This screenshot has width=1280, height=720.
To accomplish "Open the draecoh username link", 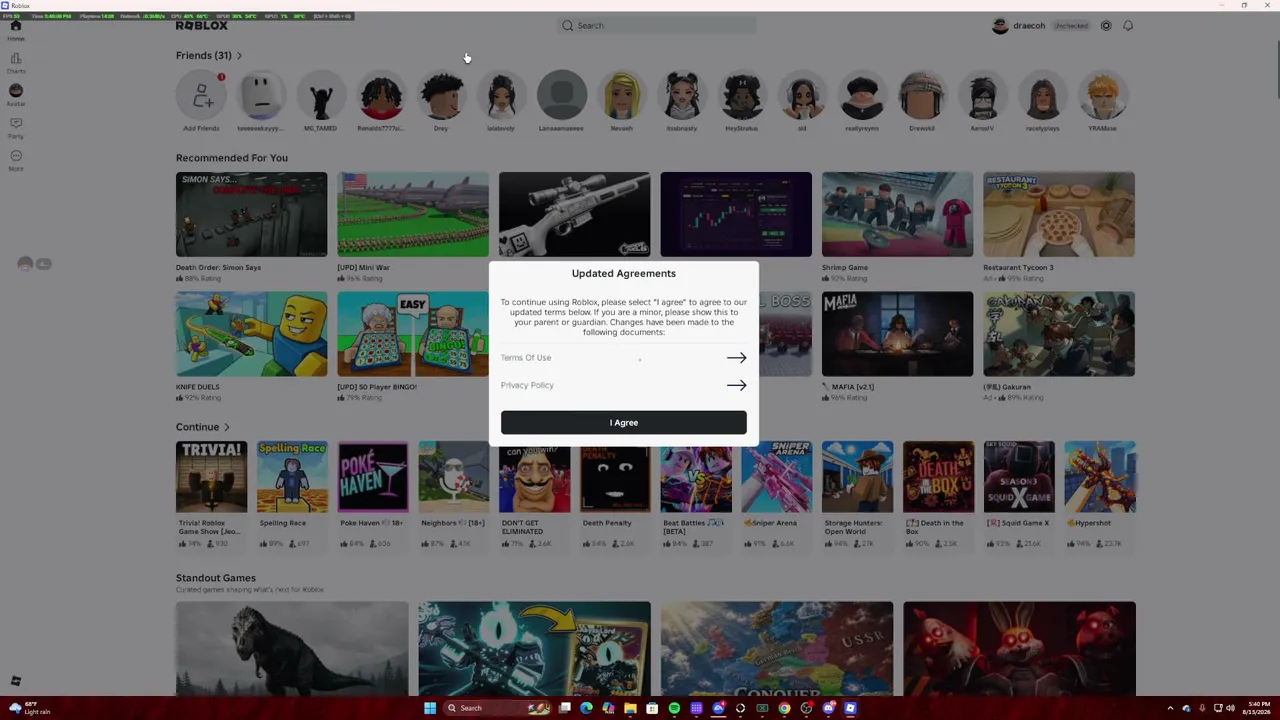I will (x=1029, y=26).
